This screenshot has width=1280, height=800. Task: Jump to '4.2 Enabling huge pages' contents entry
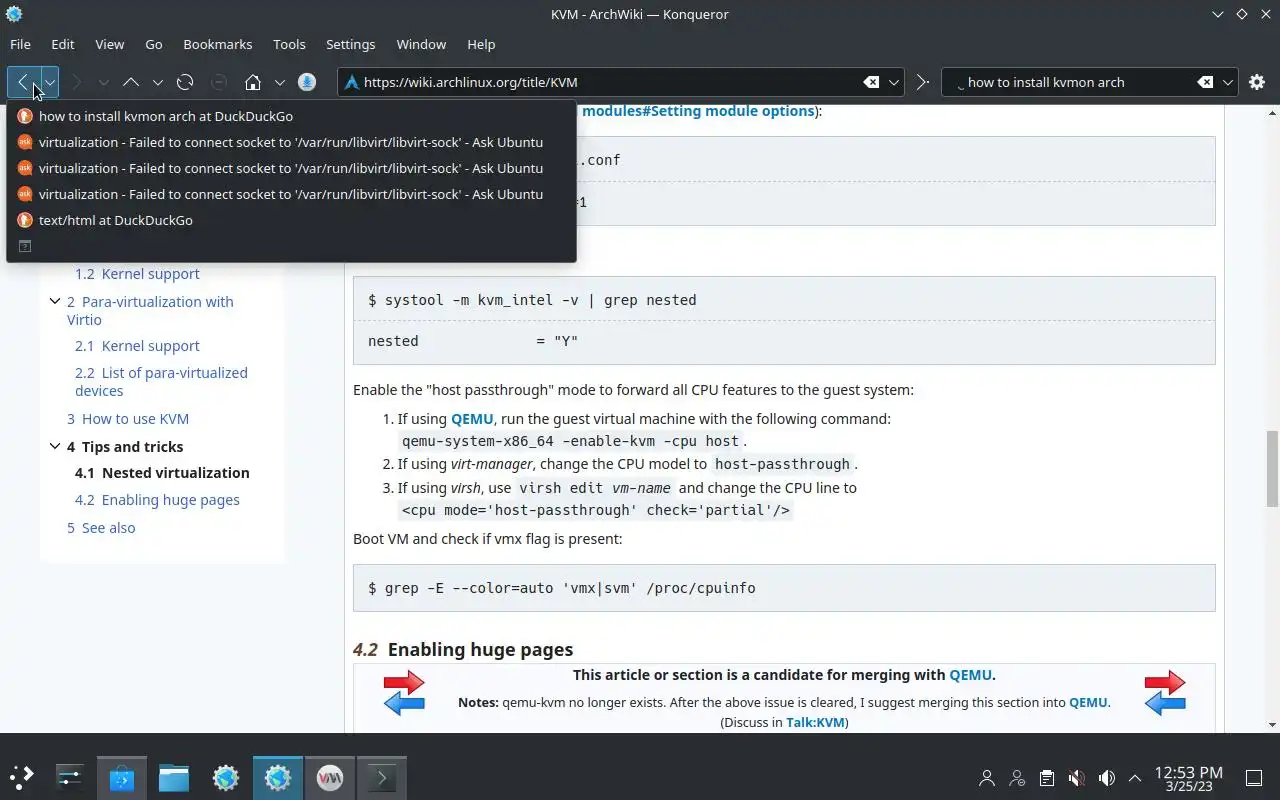pyautogui.click(x=157, y=500)
